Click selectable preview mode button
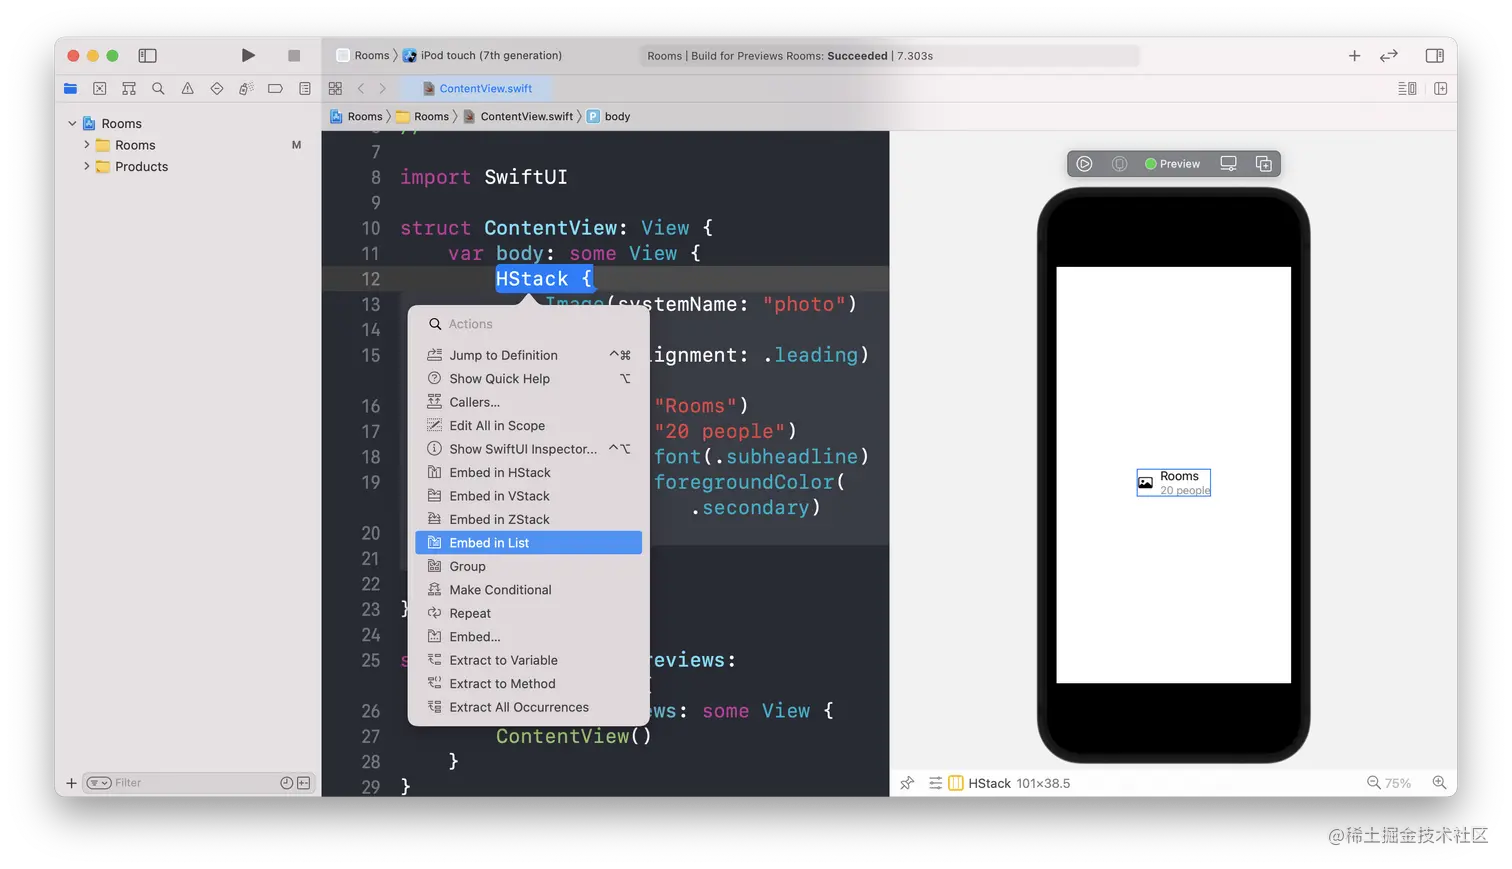Viewport: 1512px width, 869px height. click(x=1120, y=164)
